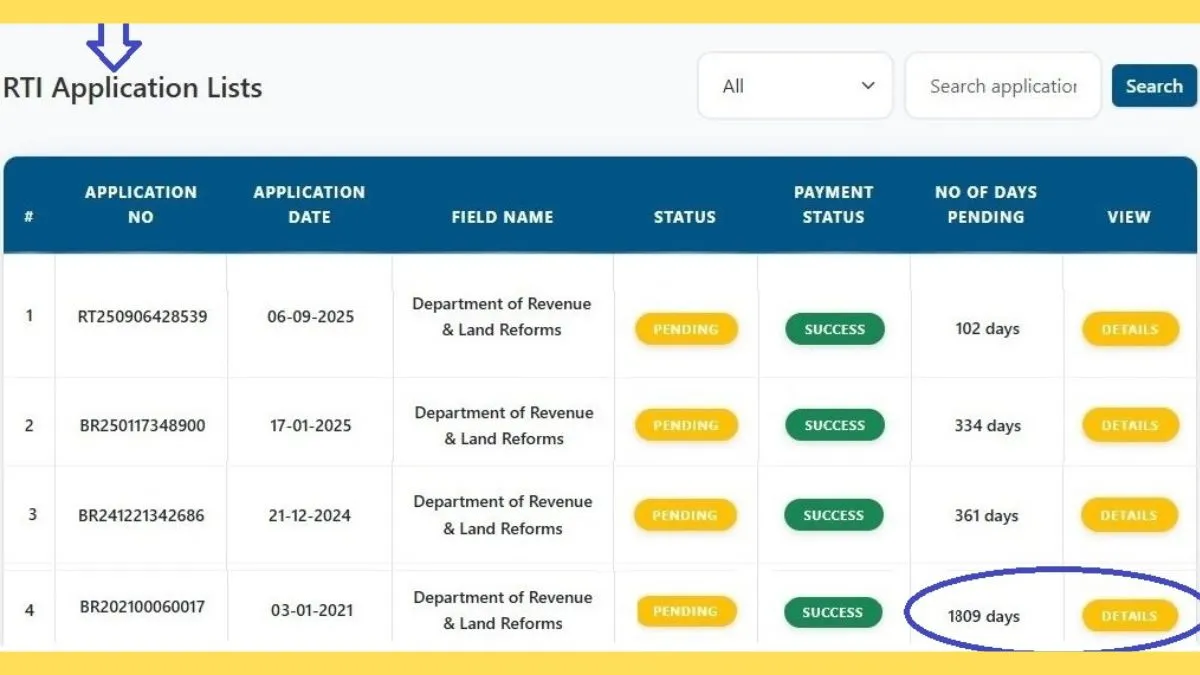
Task: Click the No of Days Pending header
Action: [985, 204]
